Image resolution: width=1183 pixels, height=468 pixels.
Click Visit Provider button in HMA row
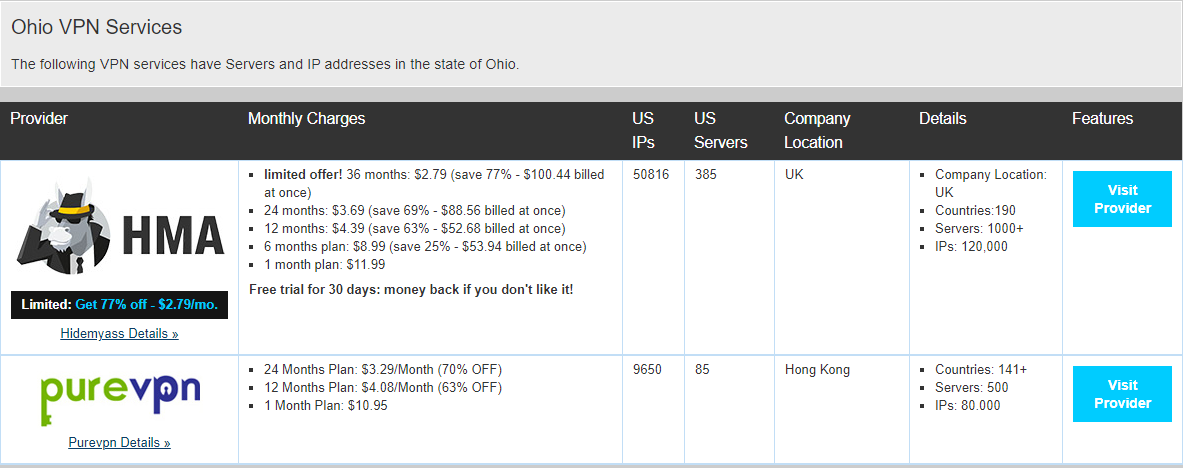(1122, 199)
